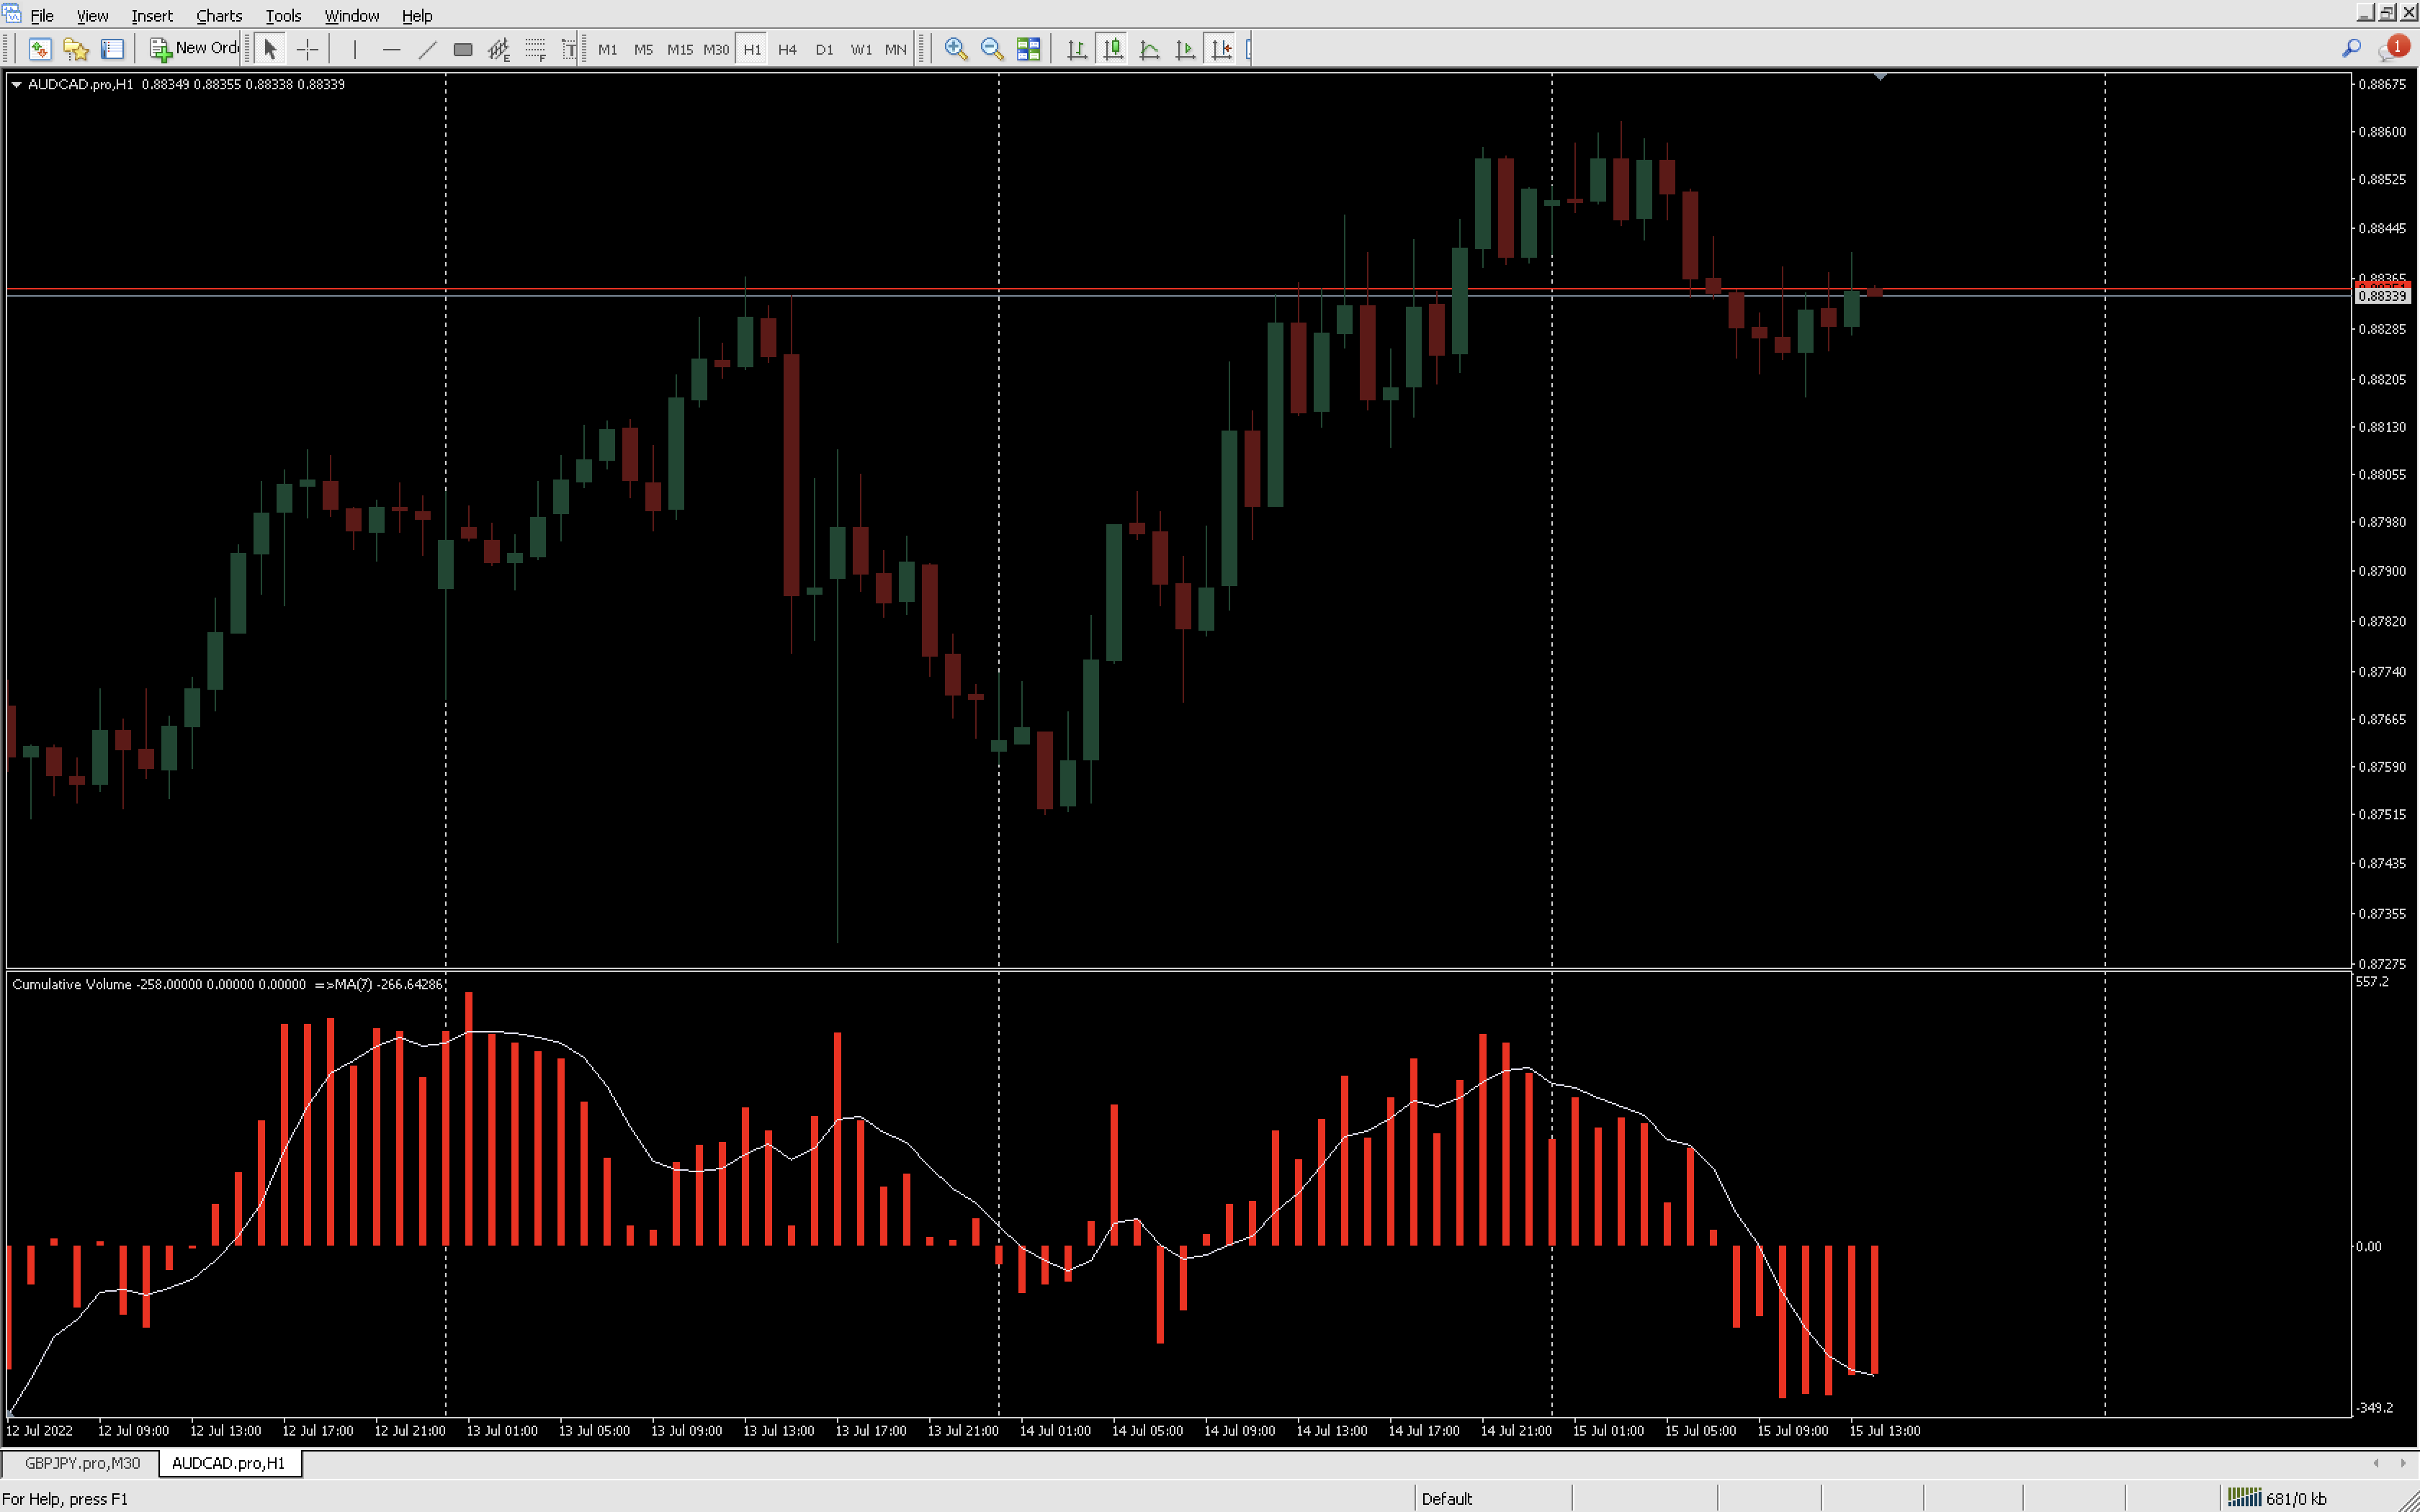Click the right tab scroll arrow
Screen dimensions: 2420x1512
2403,1463
